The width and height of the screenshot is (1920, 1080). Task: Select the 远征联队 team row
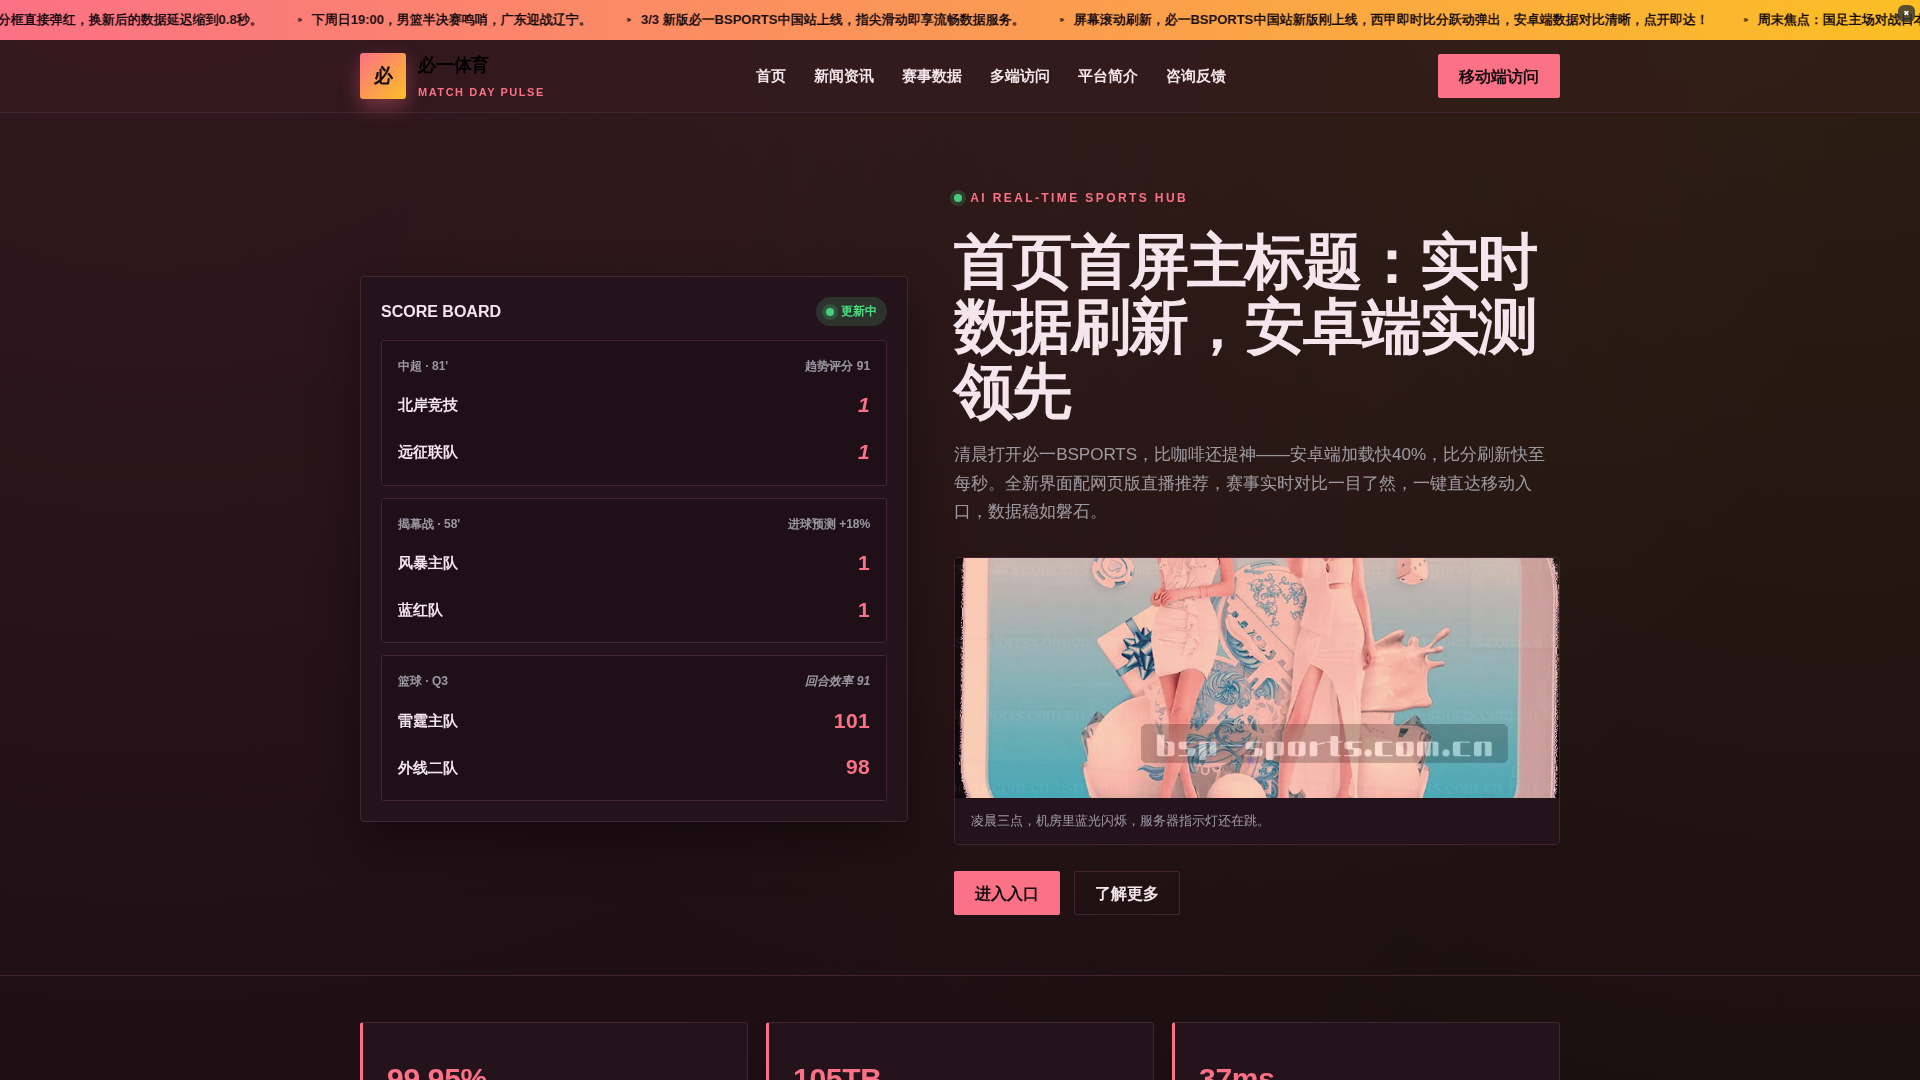coord(634,452)
